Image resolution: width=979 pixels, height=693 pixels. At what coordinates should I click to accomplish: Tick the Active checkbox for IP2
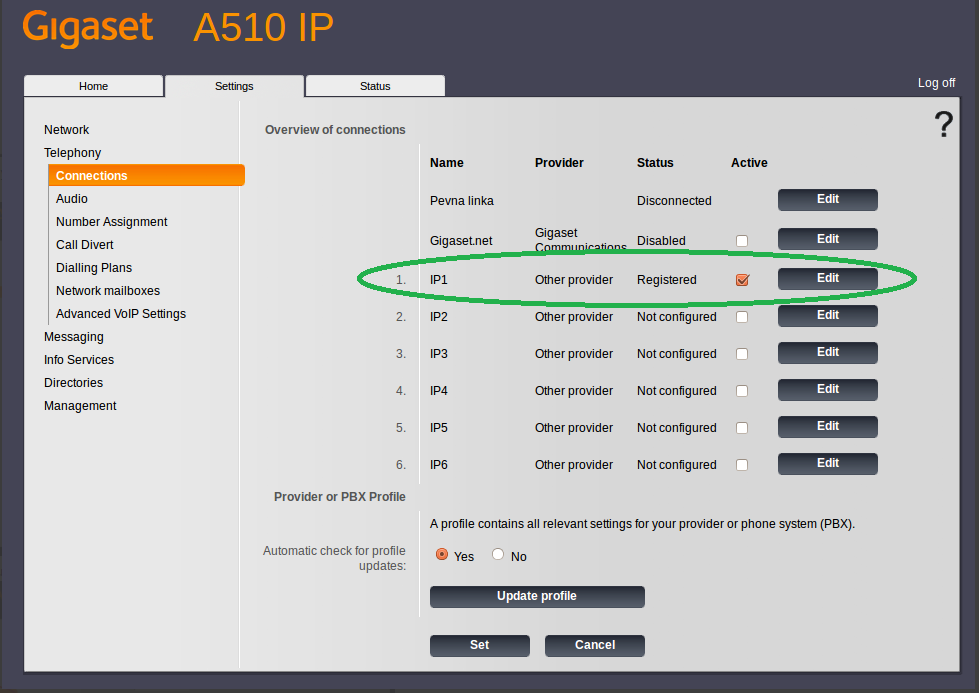[x=742, y=317]
